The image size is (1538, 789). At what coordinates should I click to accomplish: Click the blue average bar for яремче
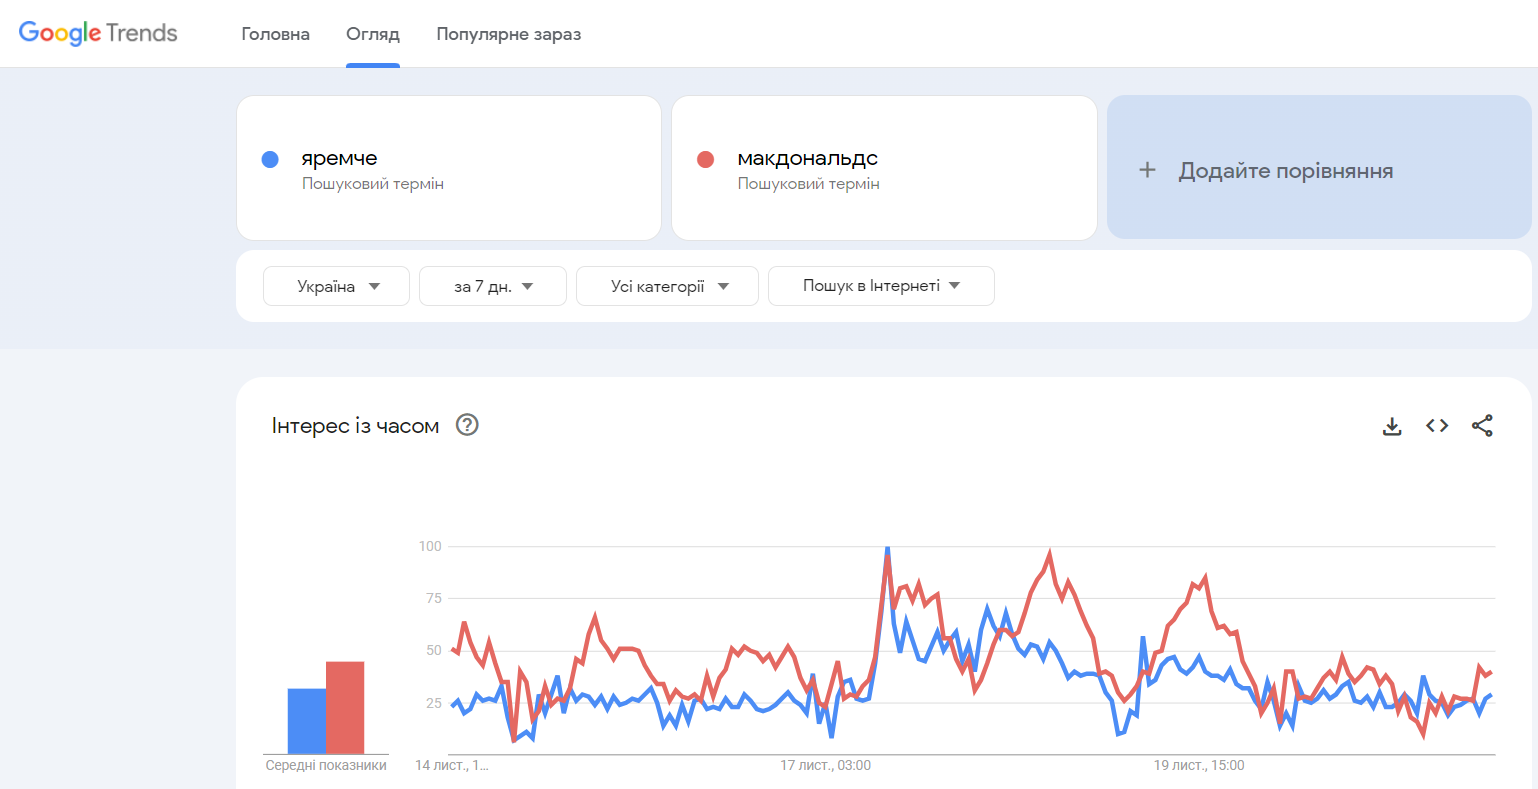tap(307, 720)
